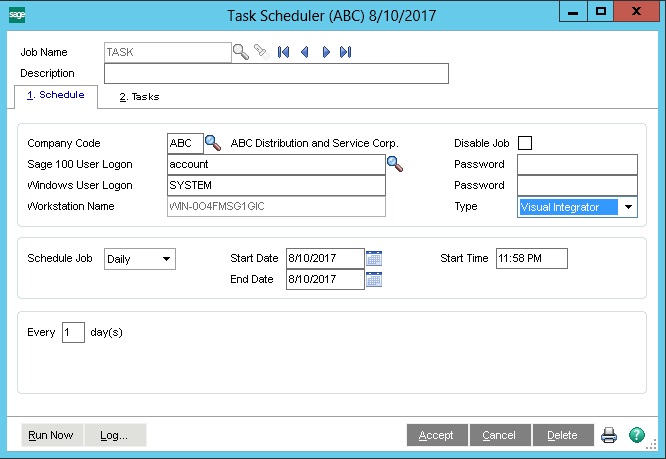The width and height of the screenshot is (666, 459).
Task: Open the Company Code lookup
Action: (213, 143)
